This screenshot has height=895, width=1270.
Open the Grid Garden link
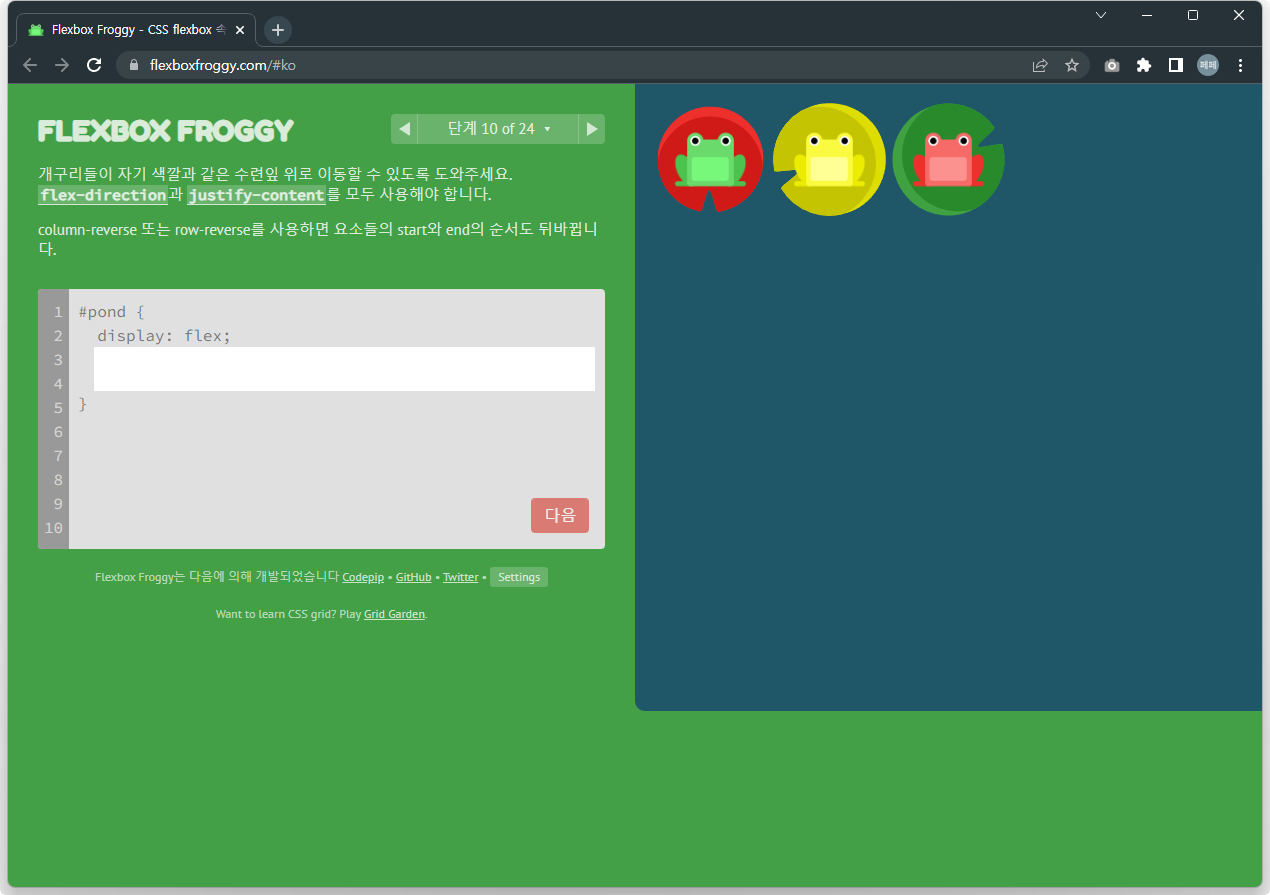click(x=395, y=614)
